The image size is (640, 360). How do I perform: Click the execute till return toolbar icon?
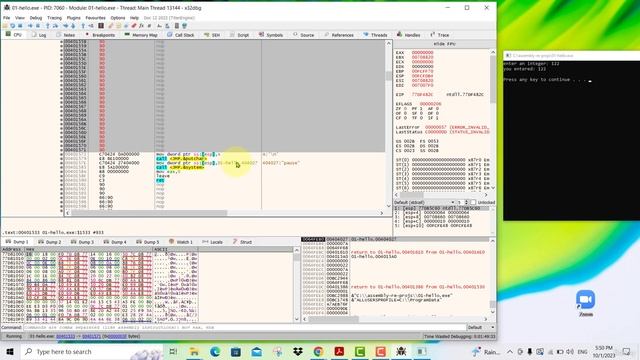tap(83, 26)
